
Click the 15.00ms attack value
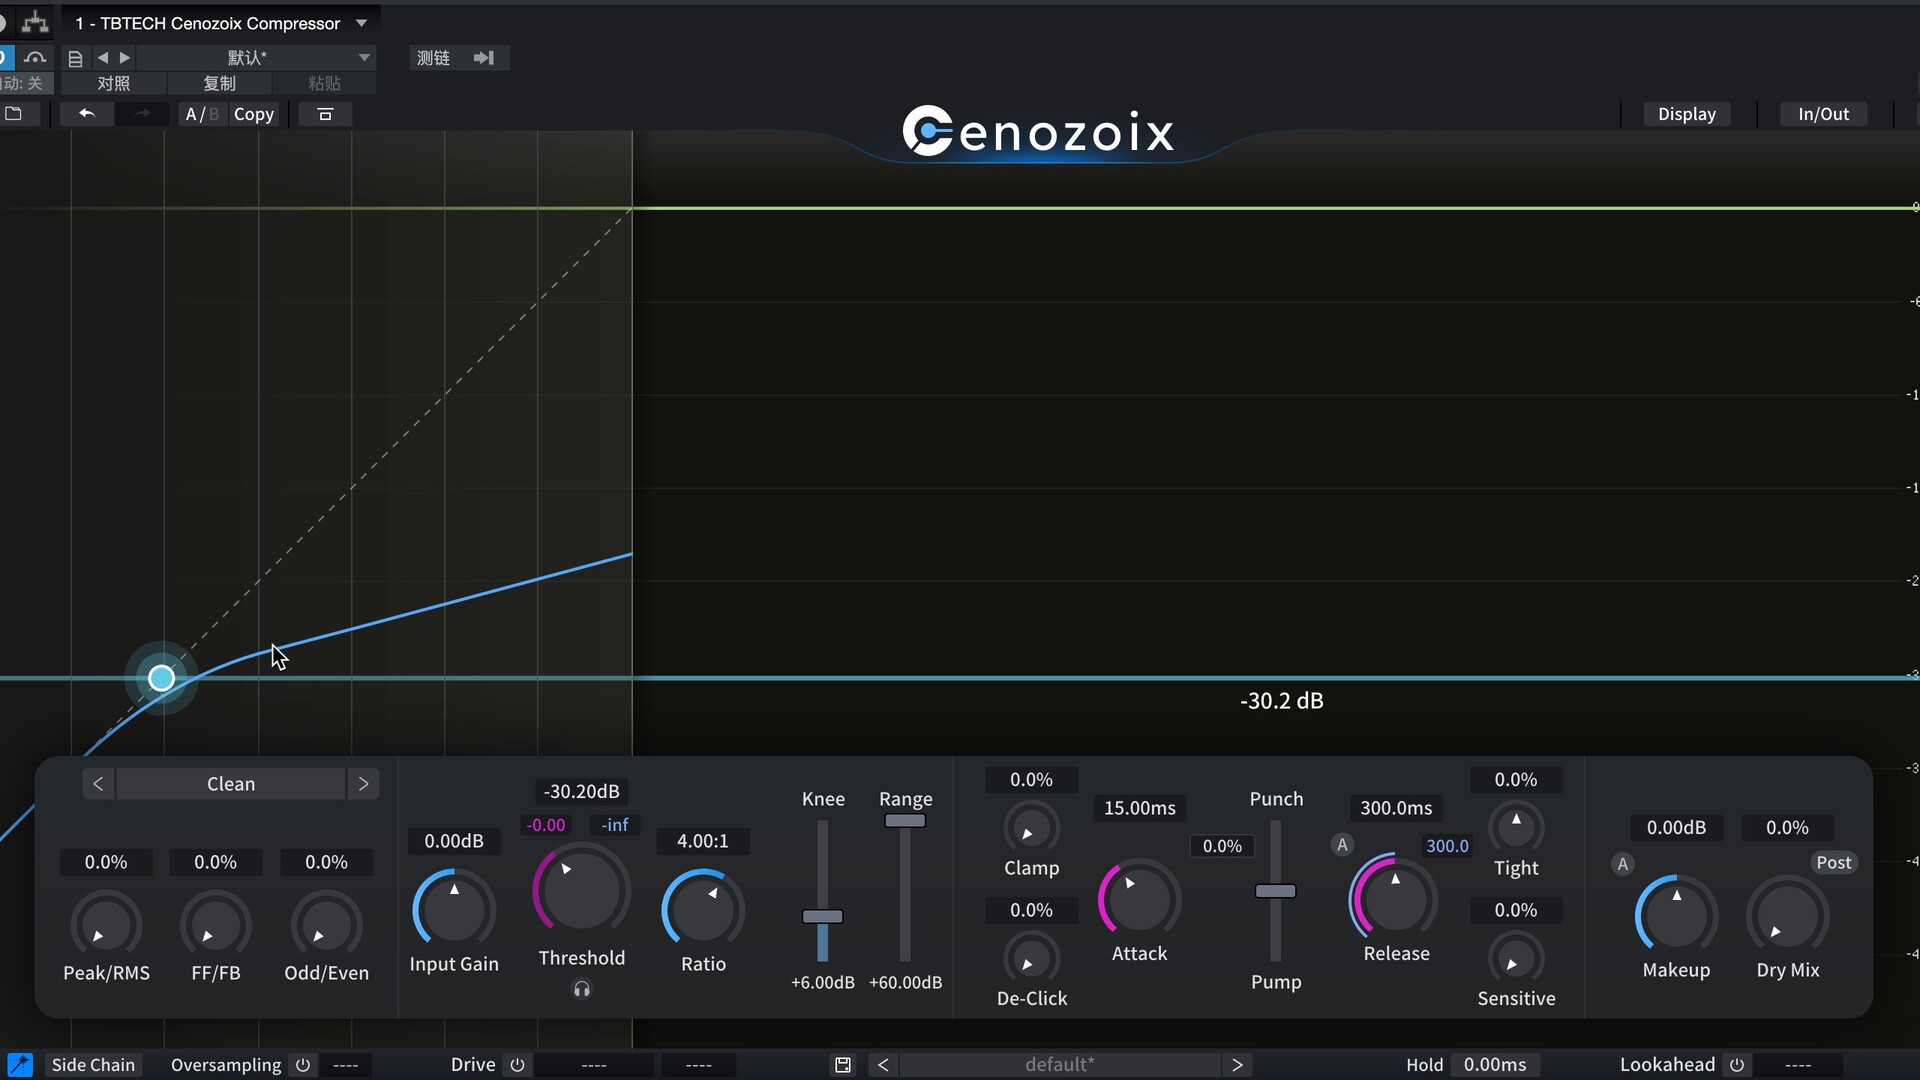coord(1140,808)
